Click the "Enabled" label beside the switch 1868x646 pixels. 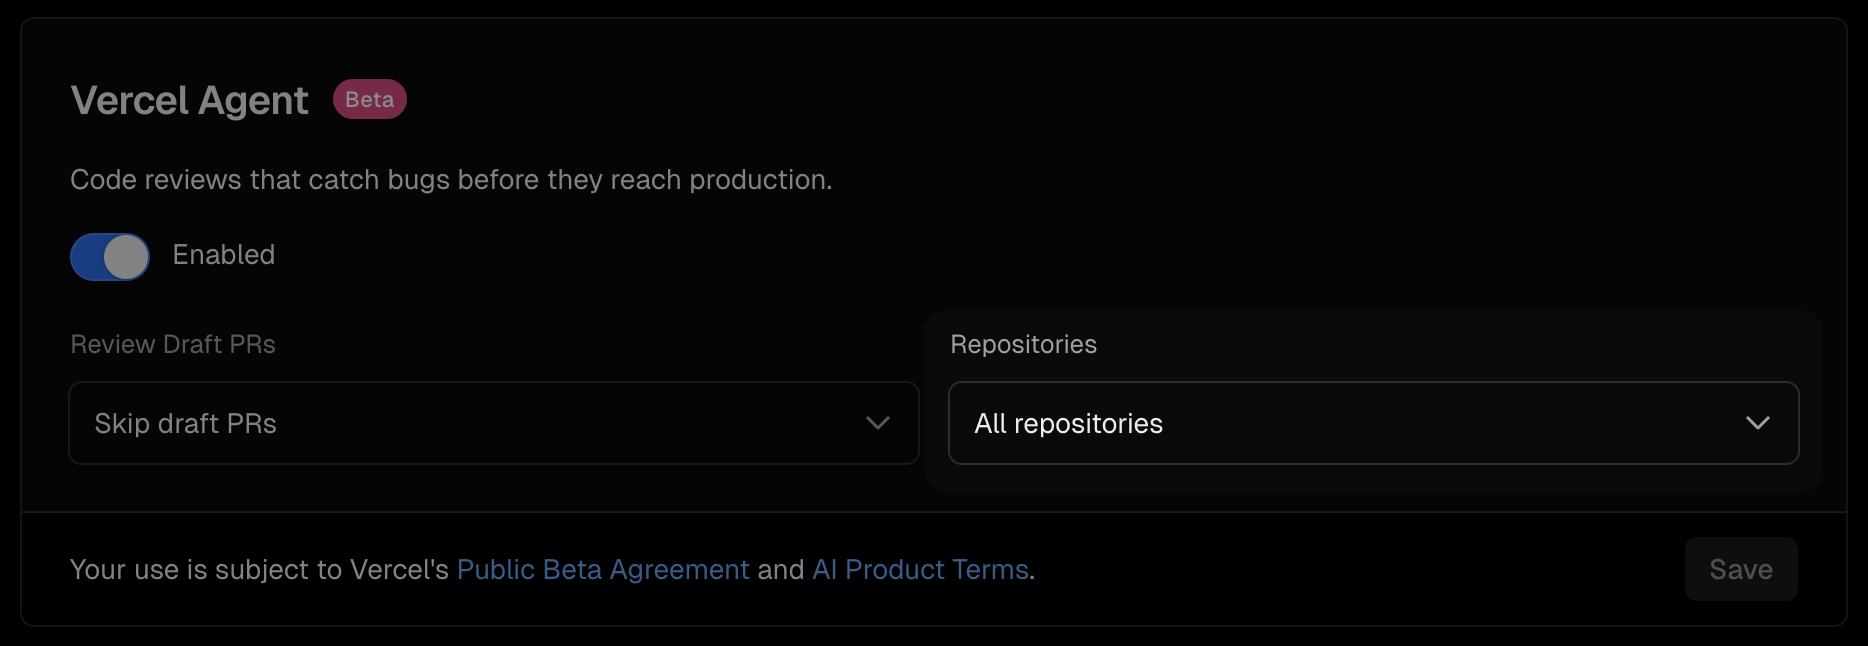coord(223,255)
